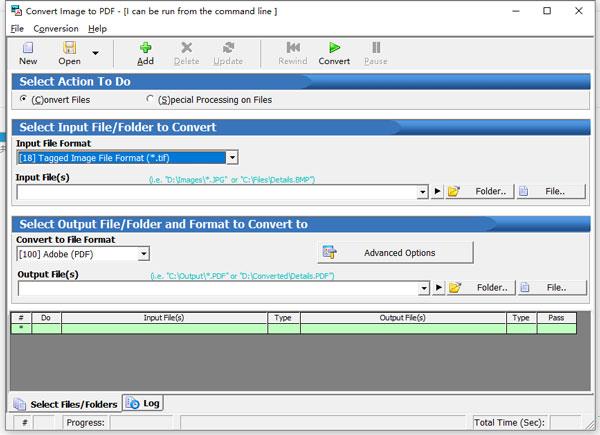Open Advanced Options
The height and width of the screenshot is (435, 600).
tap(395, 253)
